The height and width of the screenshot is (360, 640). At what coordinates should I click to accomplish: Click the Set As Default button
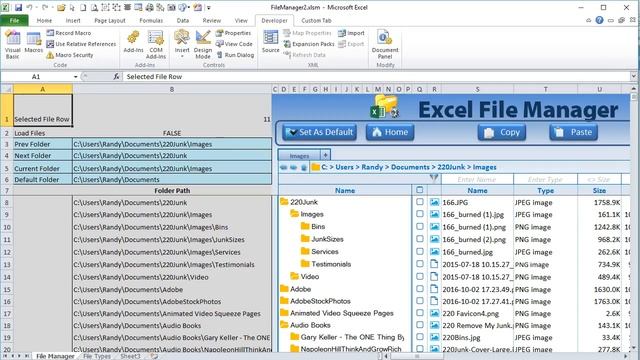pyautogui.click(x=320, y=132)
